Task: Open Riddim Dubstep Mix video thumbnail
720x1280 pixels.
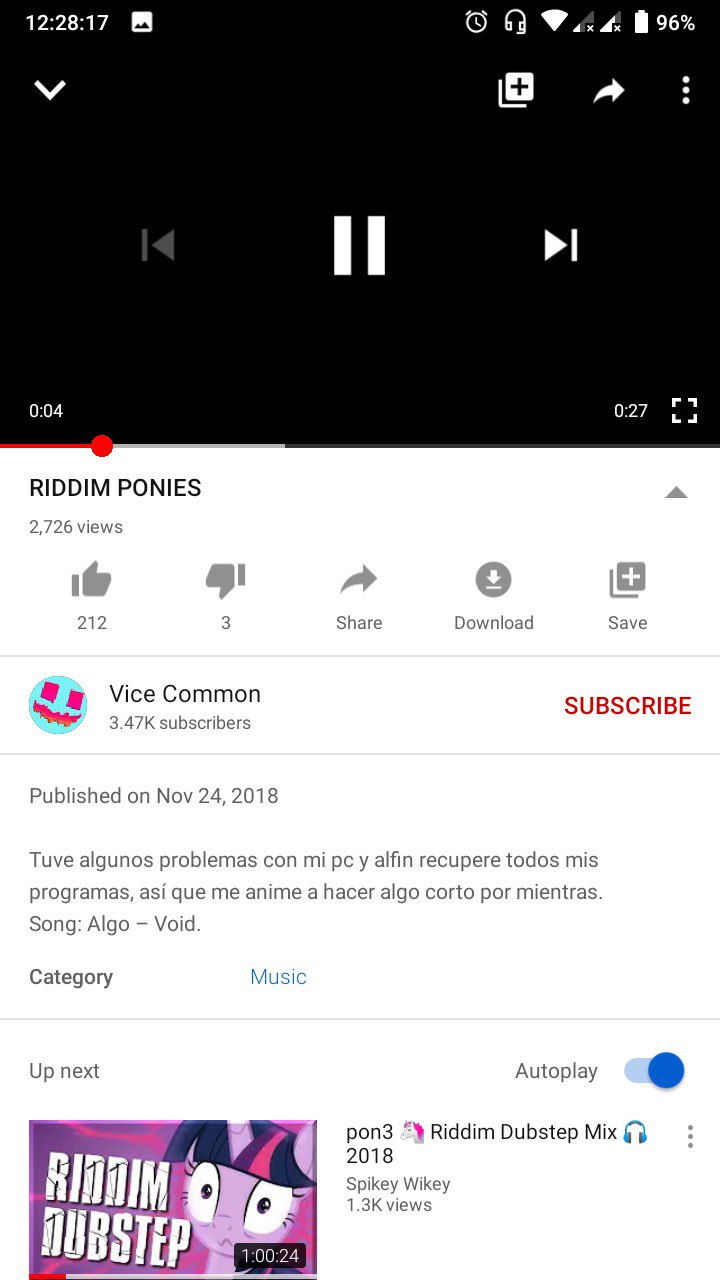Action: click(x=173, y=1199)
